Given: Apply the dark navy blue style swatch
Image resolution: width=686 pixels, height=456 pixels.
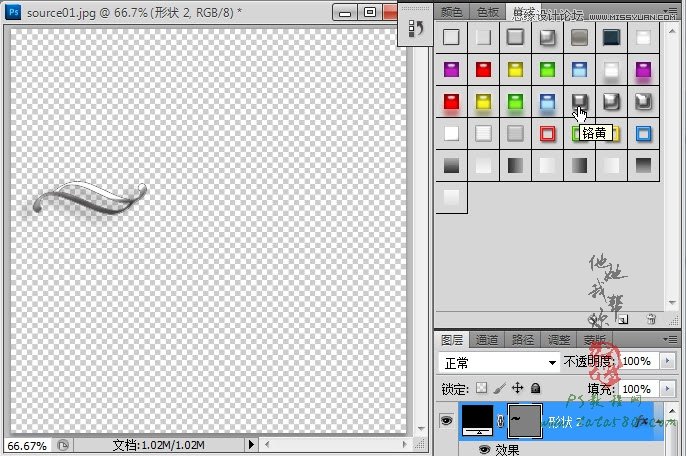Looking at the screenshot, I should 611,37.
